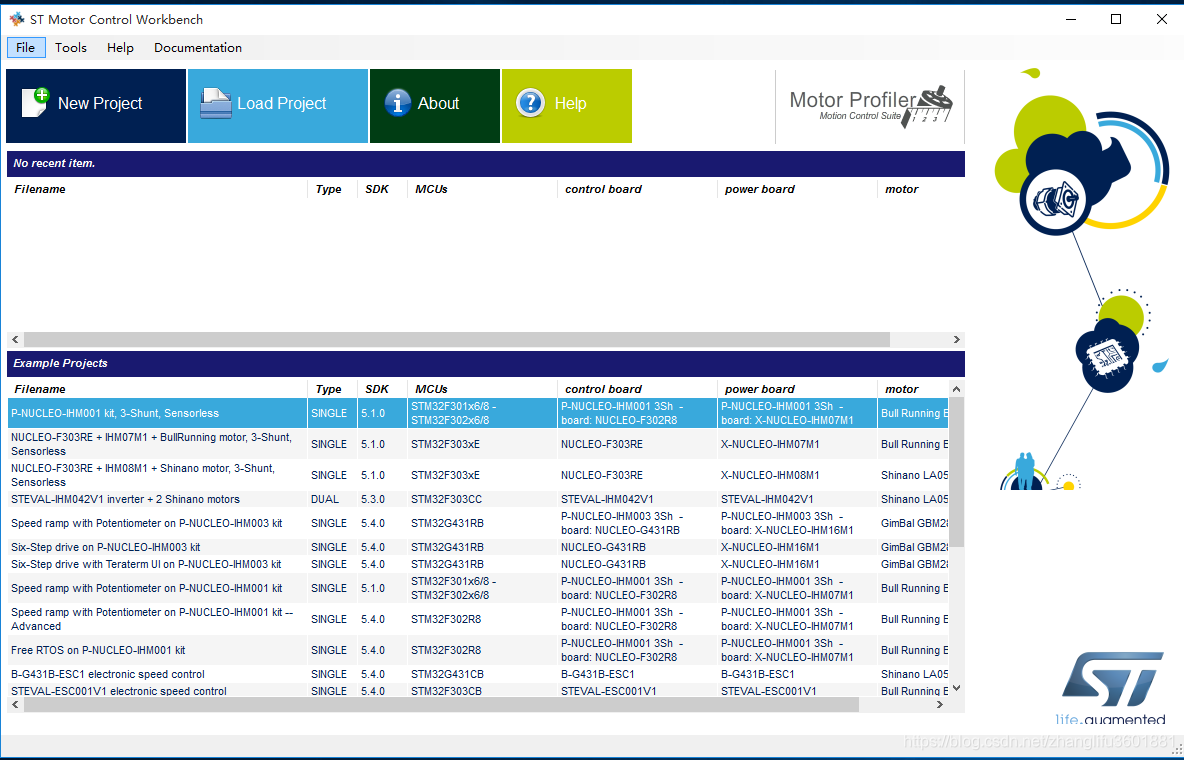Select 'B-G431B-ESC1 electronic speed control' example

(477, 674)
